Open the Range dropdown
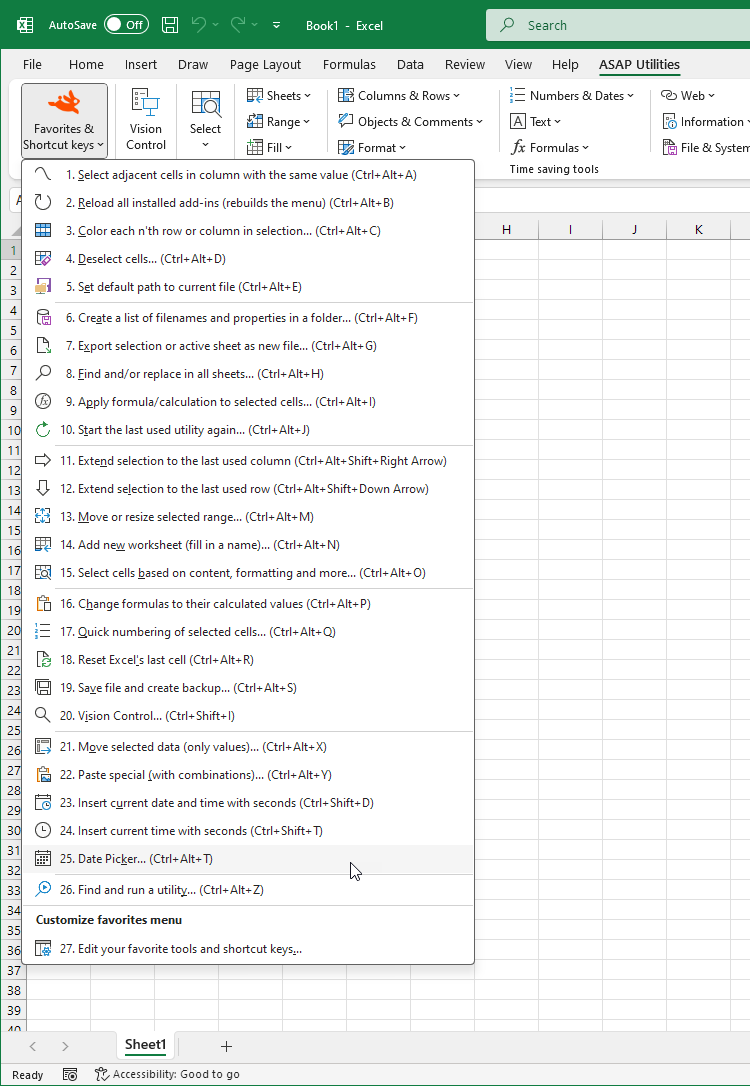The height and width of the screenshot is (1086, 750). [x=279, y=122]
